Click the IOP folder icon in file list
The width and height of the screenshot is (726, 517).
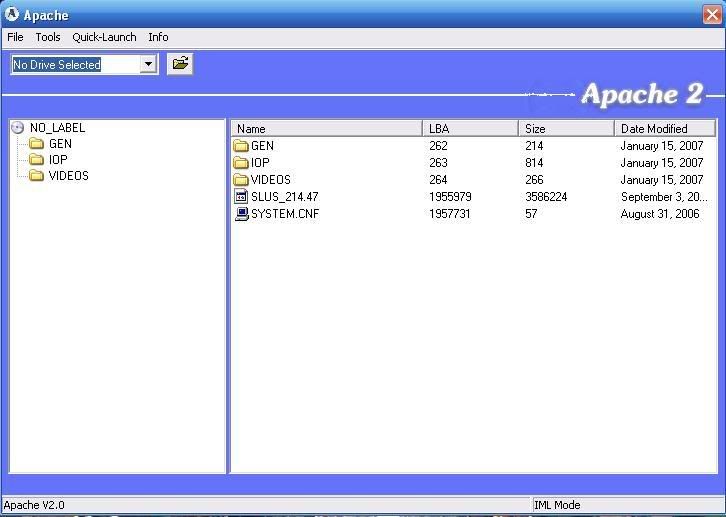coord(241,162)
